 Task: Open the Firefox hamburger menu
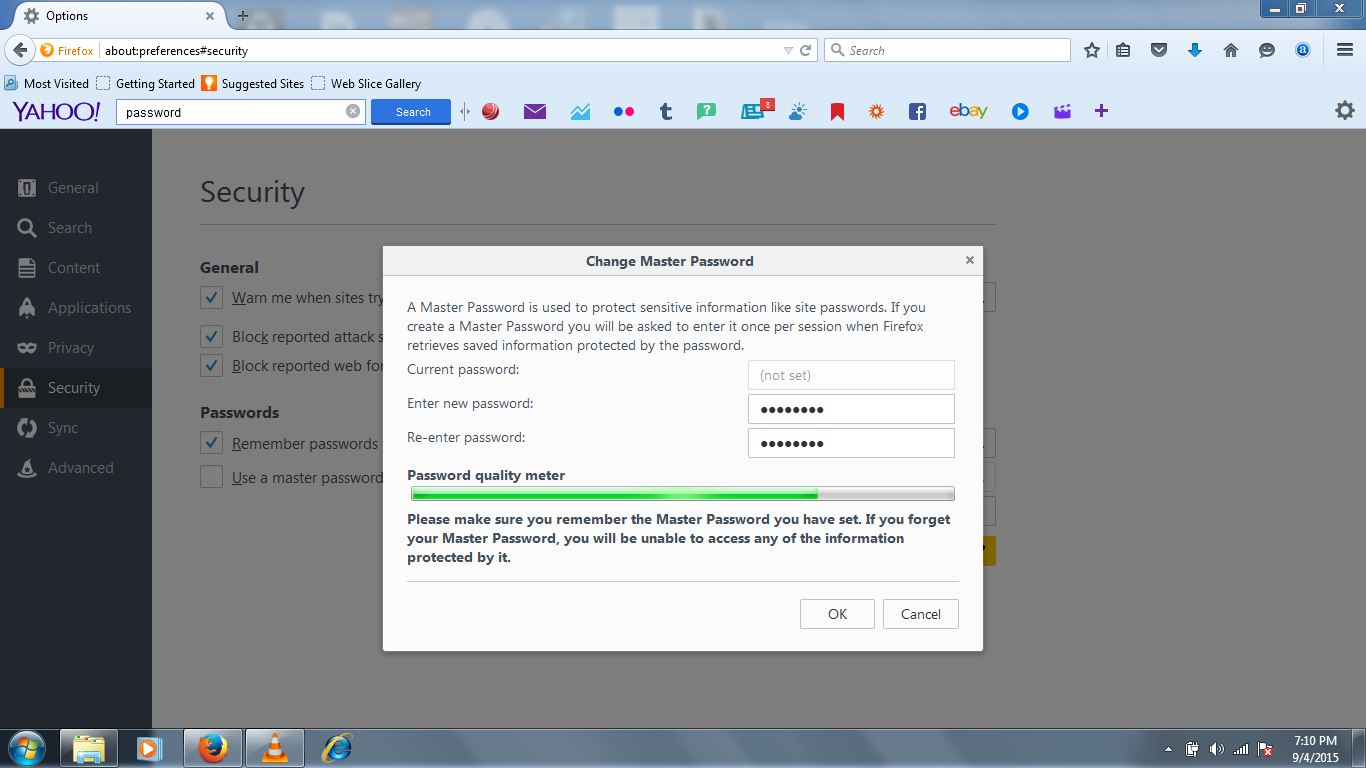1344,49
